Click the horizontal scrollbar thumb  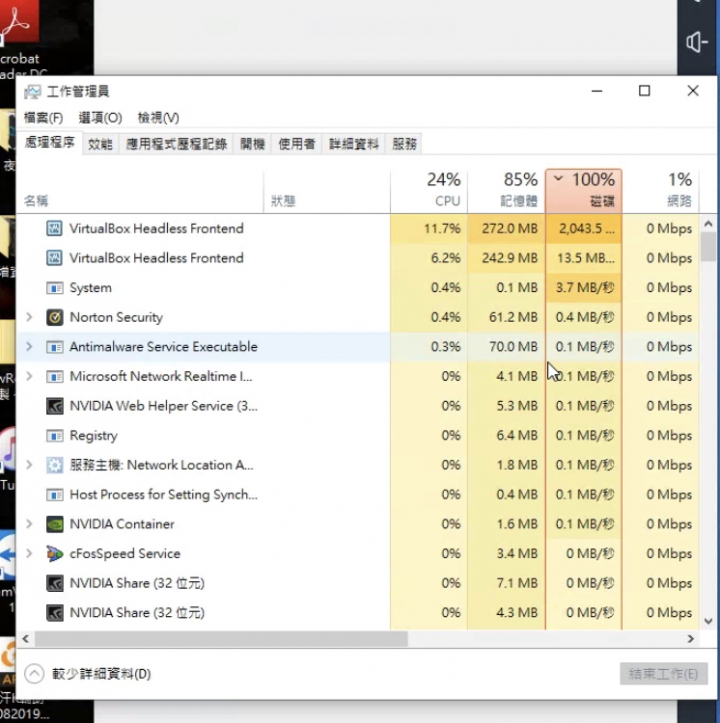coord(221,639)
